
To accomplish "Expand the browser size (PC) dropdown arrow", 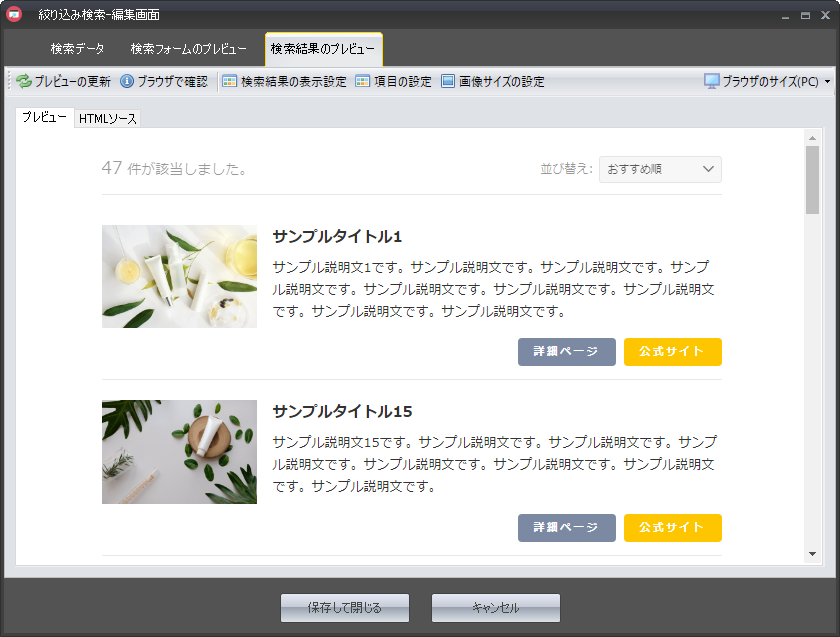I will pos(827,82).
